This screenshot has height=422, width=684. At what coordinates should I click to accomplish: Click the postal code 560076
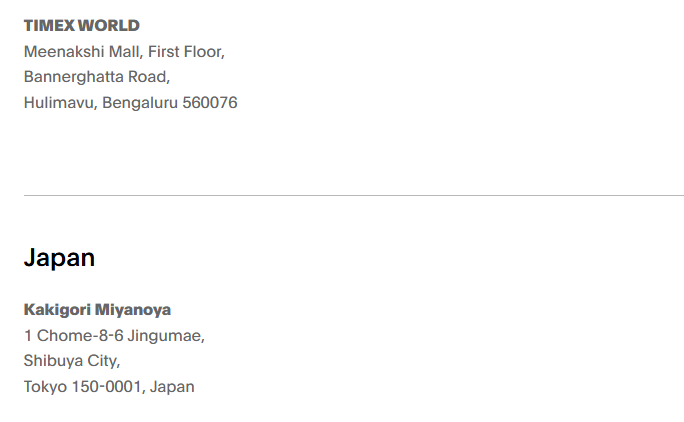210,103
